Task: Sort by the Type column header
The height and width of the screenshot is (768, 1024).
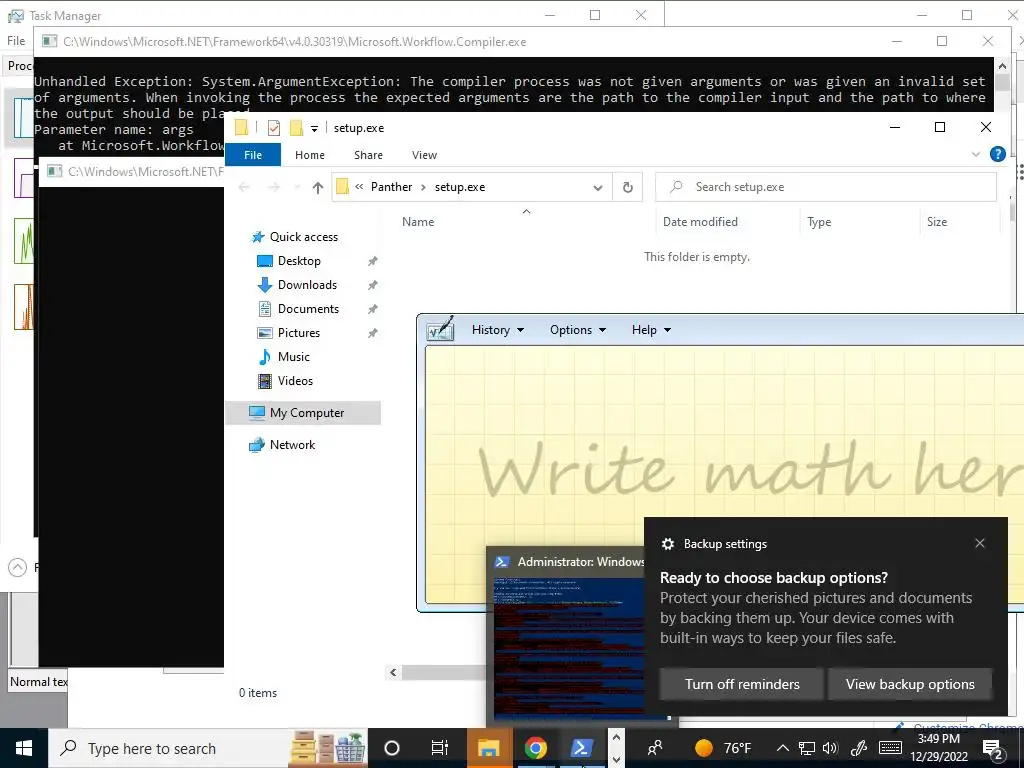Action: [x=819, y=222]
